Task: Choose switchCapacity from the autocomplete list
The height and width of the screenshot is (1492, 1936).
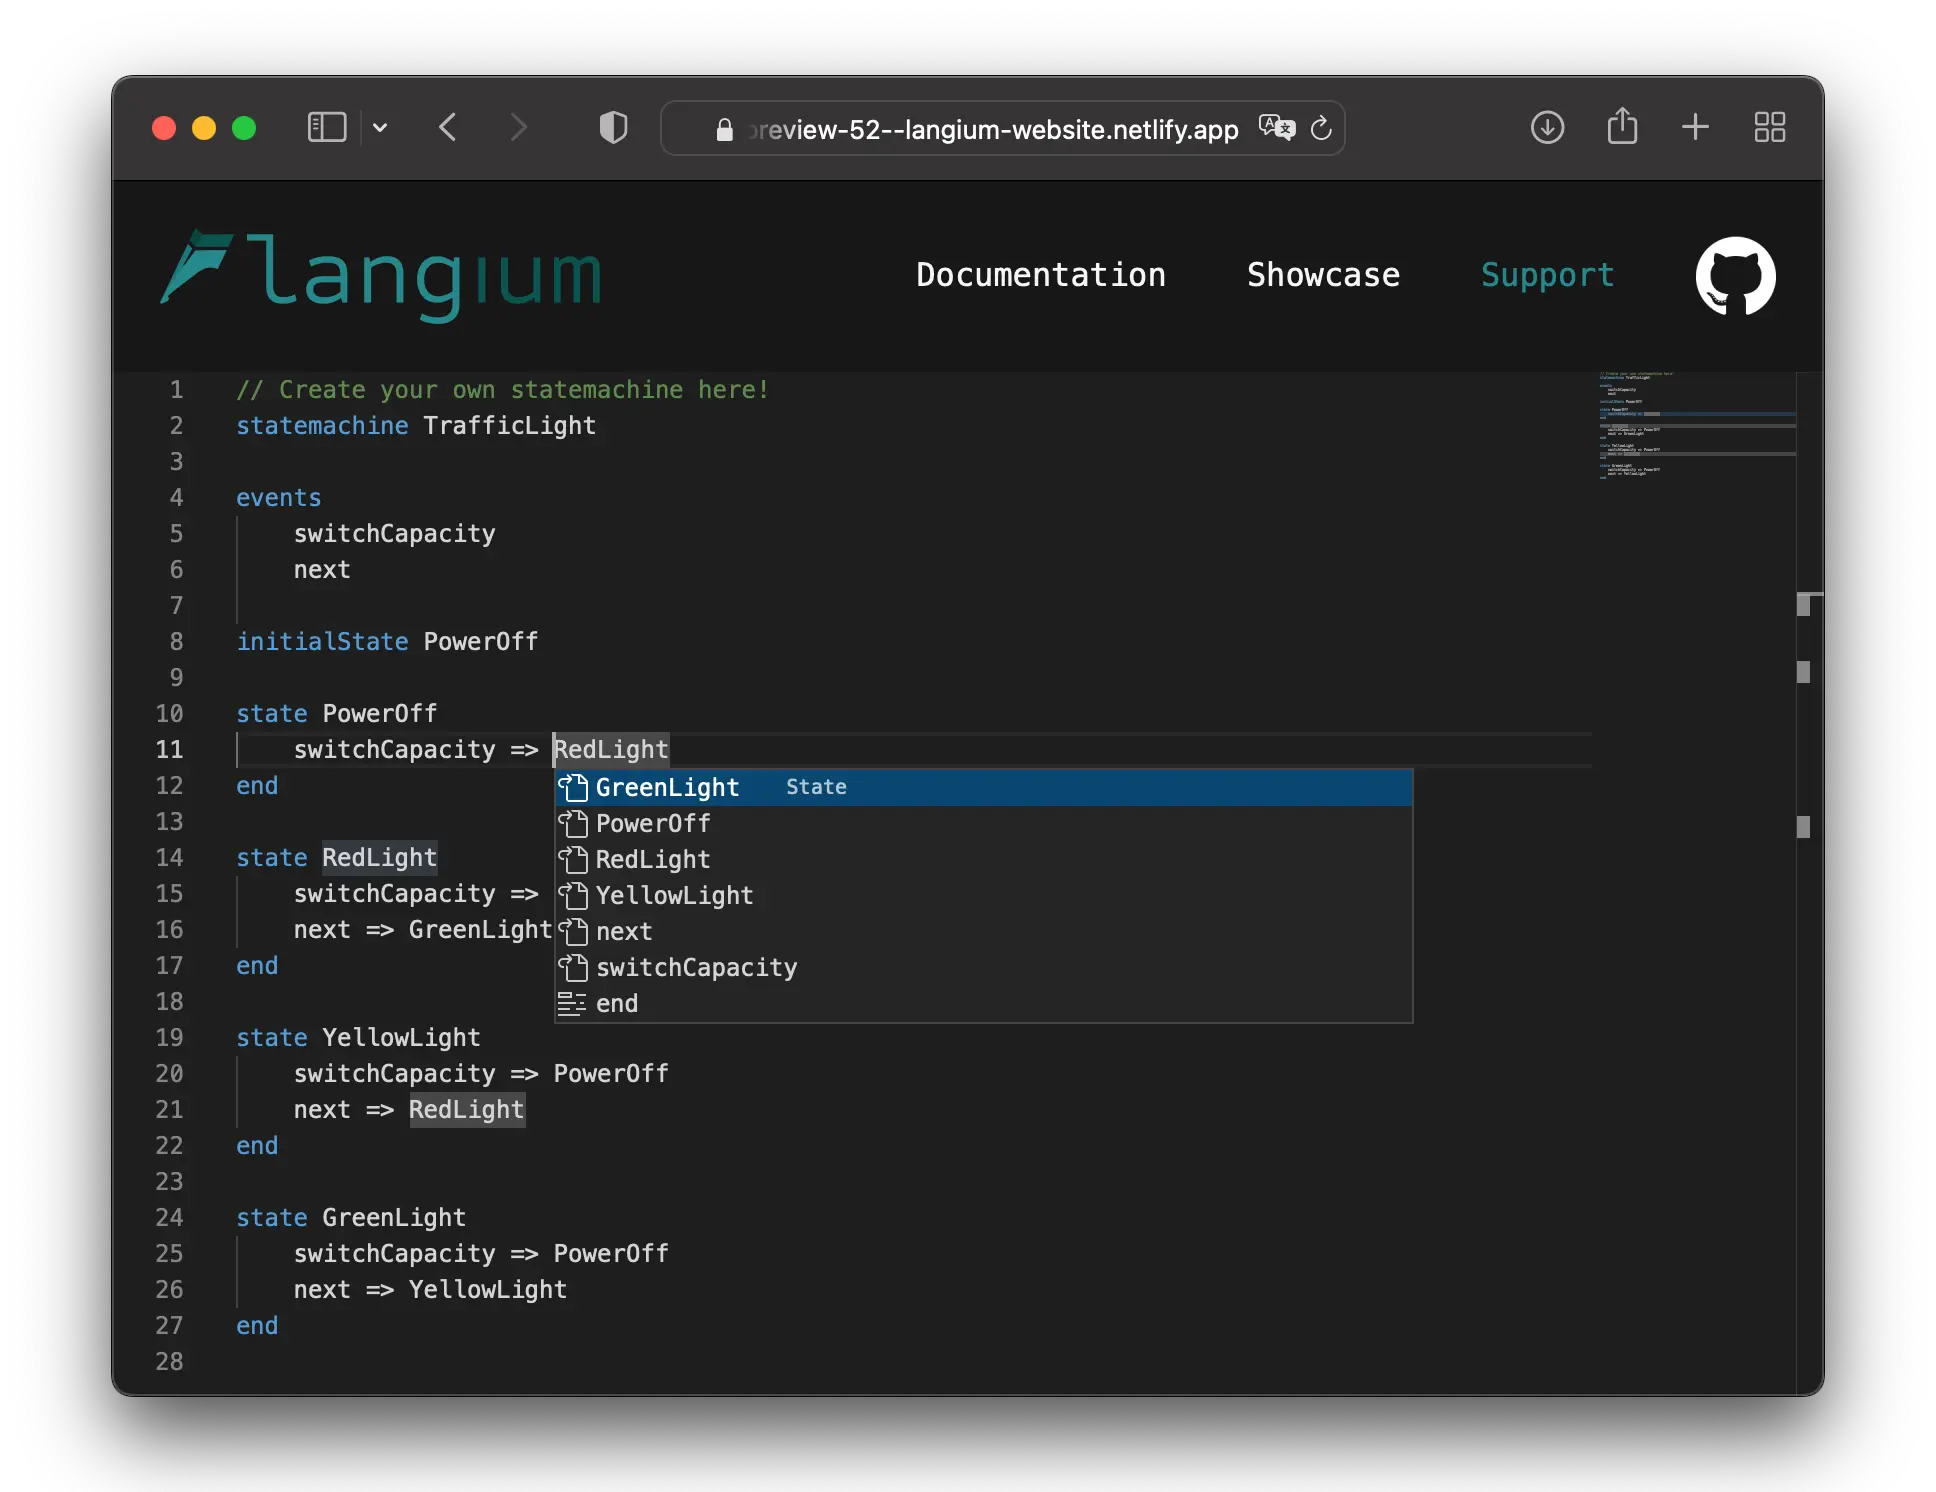Action: tap(984, 968)
